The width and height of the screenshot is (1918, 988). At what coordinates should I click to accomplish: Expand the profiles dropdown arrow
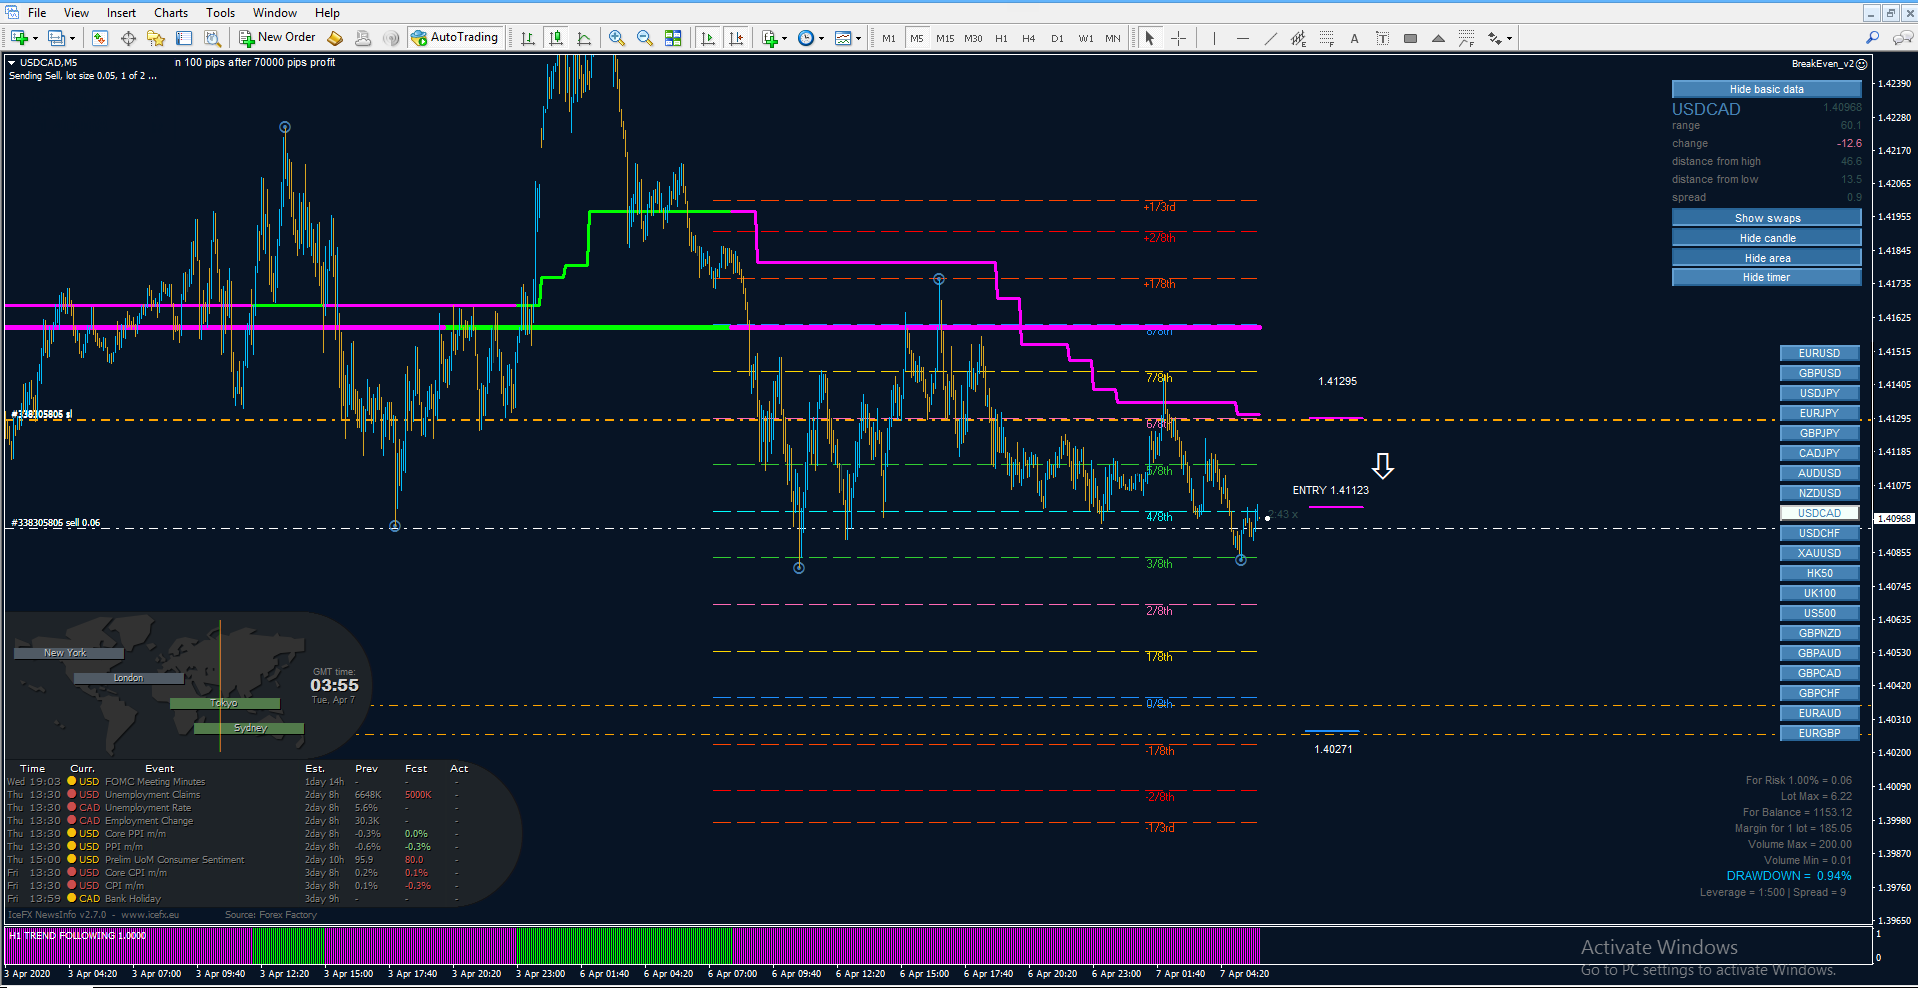[73, 38]
